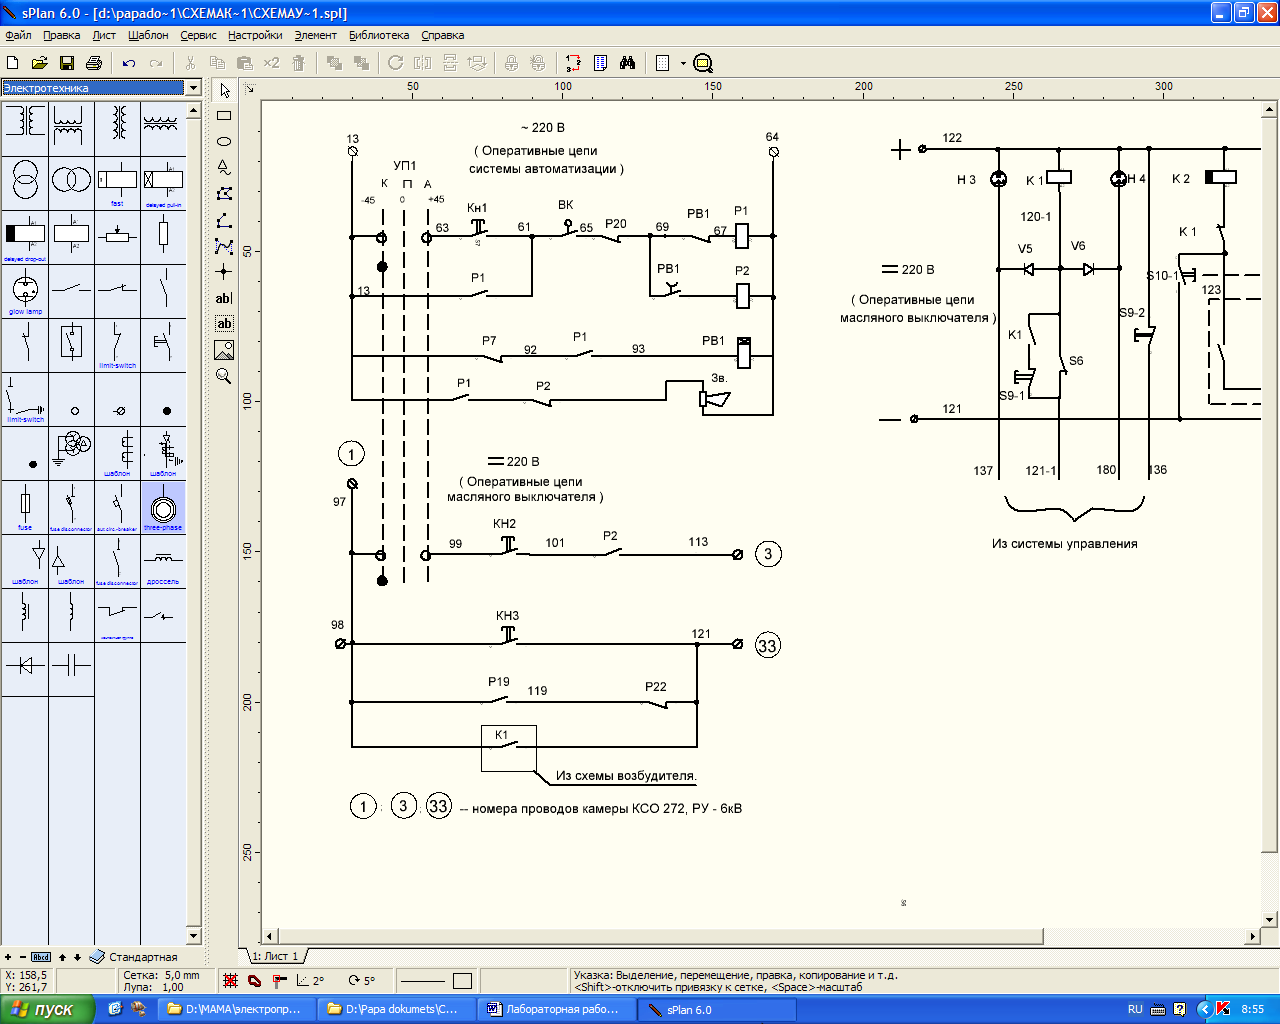Click the fill style square in the status bar
The height and width of the screenshot is (1024, 1280).
coord(462,981)
